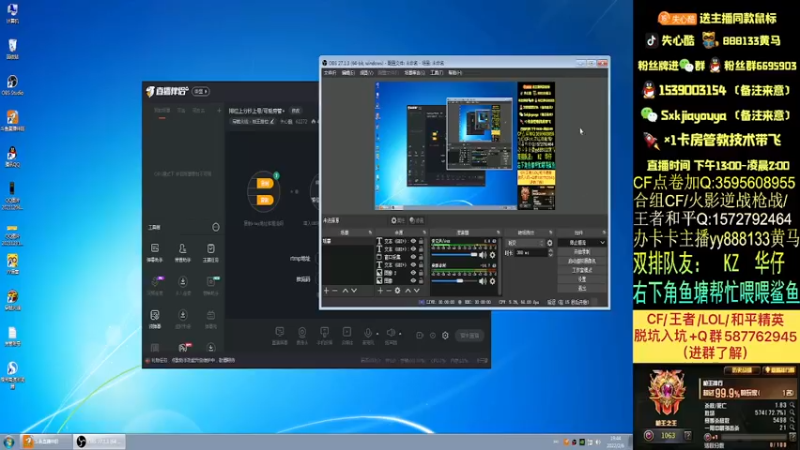Hide the 窗口采集 source via eye icon
This screenshot has width=800, height=450.
point(413,257)
